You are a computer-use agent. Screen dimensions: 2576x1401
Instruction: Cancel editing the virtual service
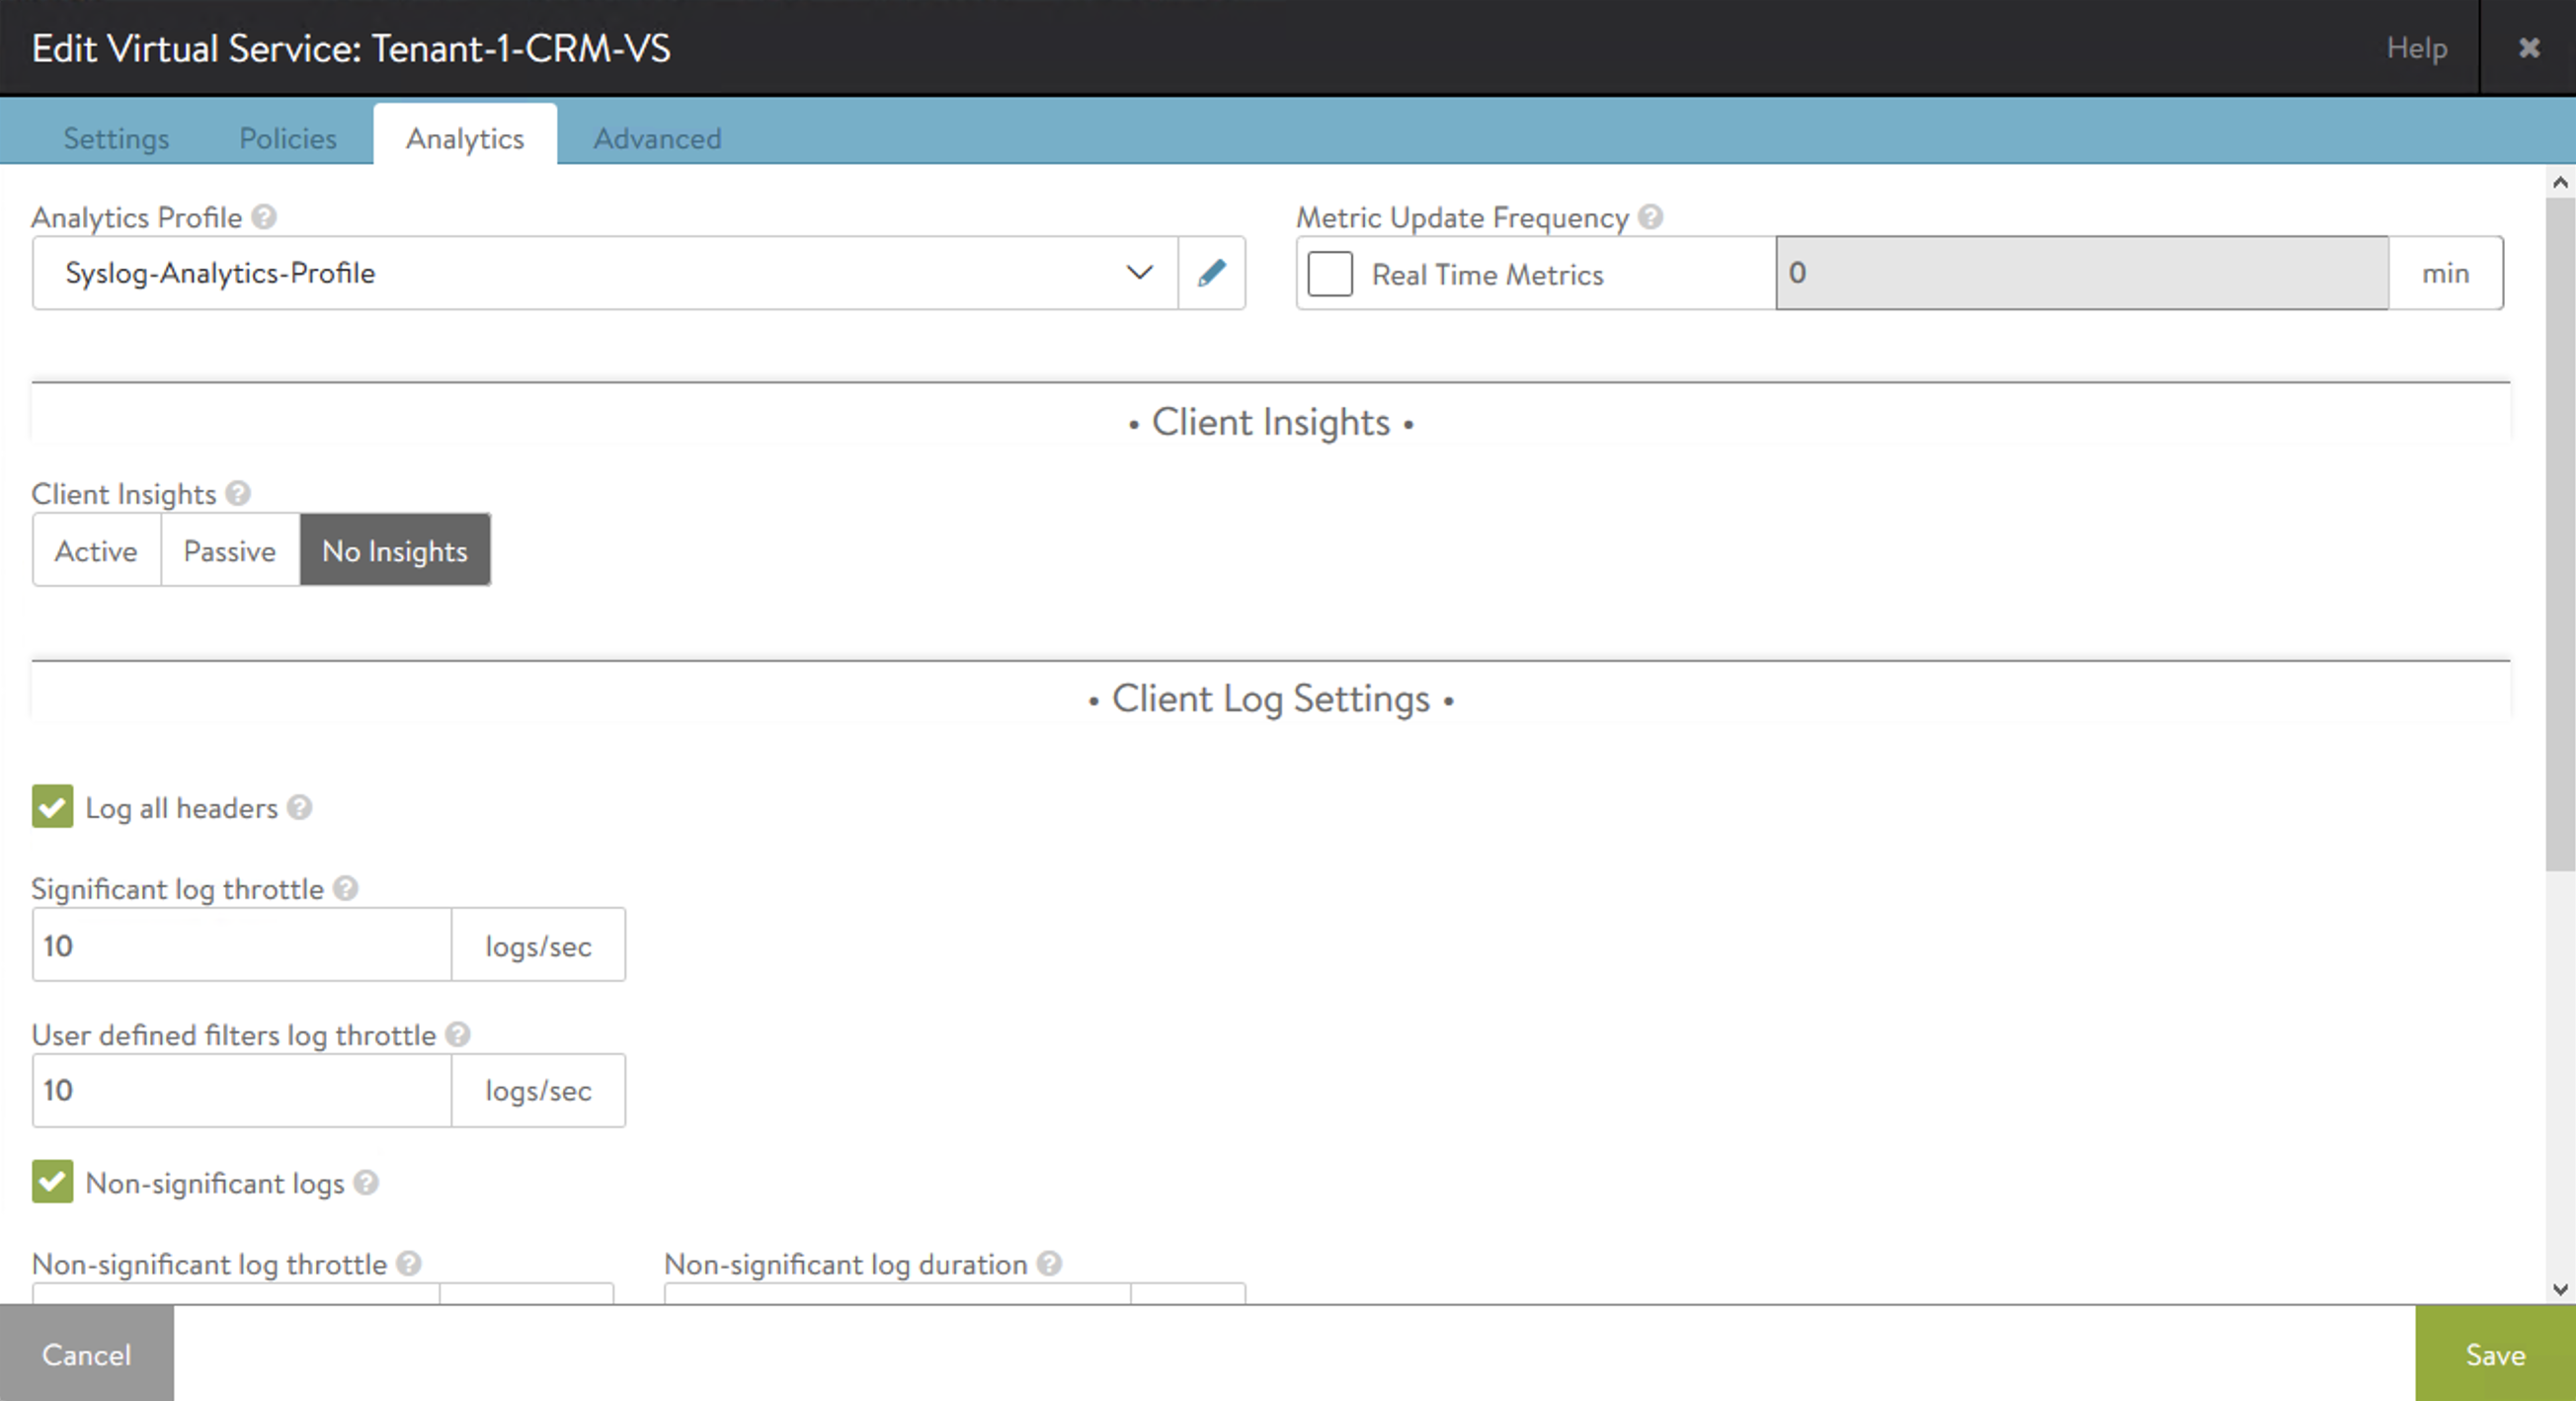pyautogui.click(x=87, y=1354)
